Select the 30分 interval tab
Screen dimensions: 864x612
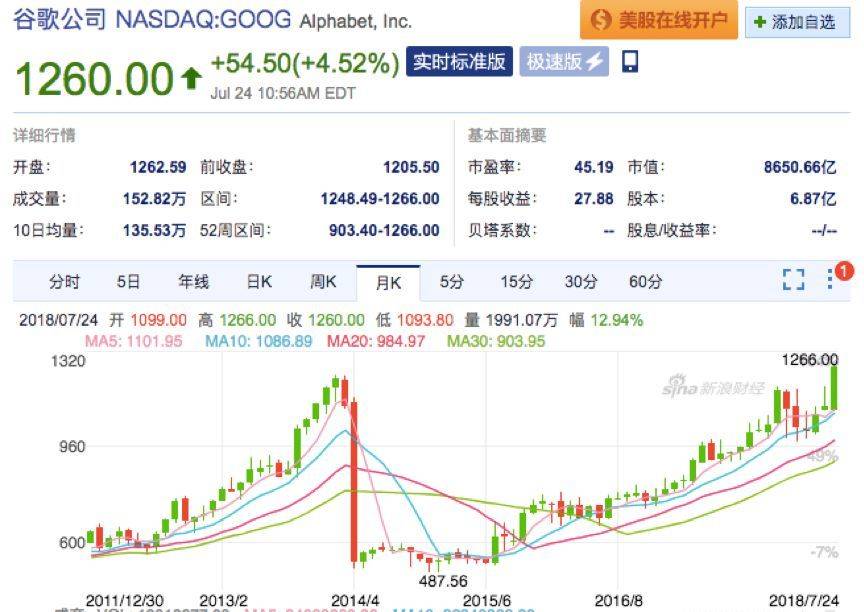pyautogui.click(x=581, y=281)
